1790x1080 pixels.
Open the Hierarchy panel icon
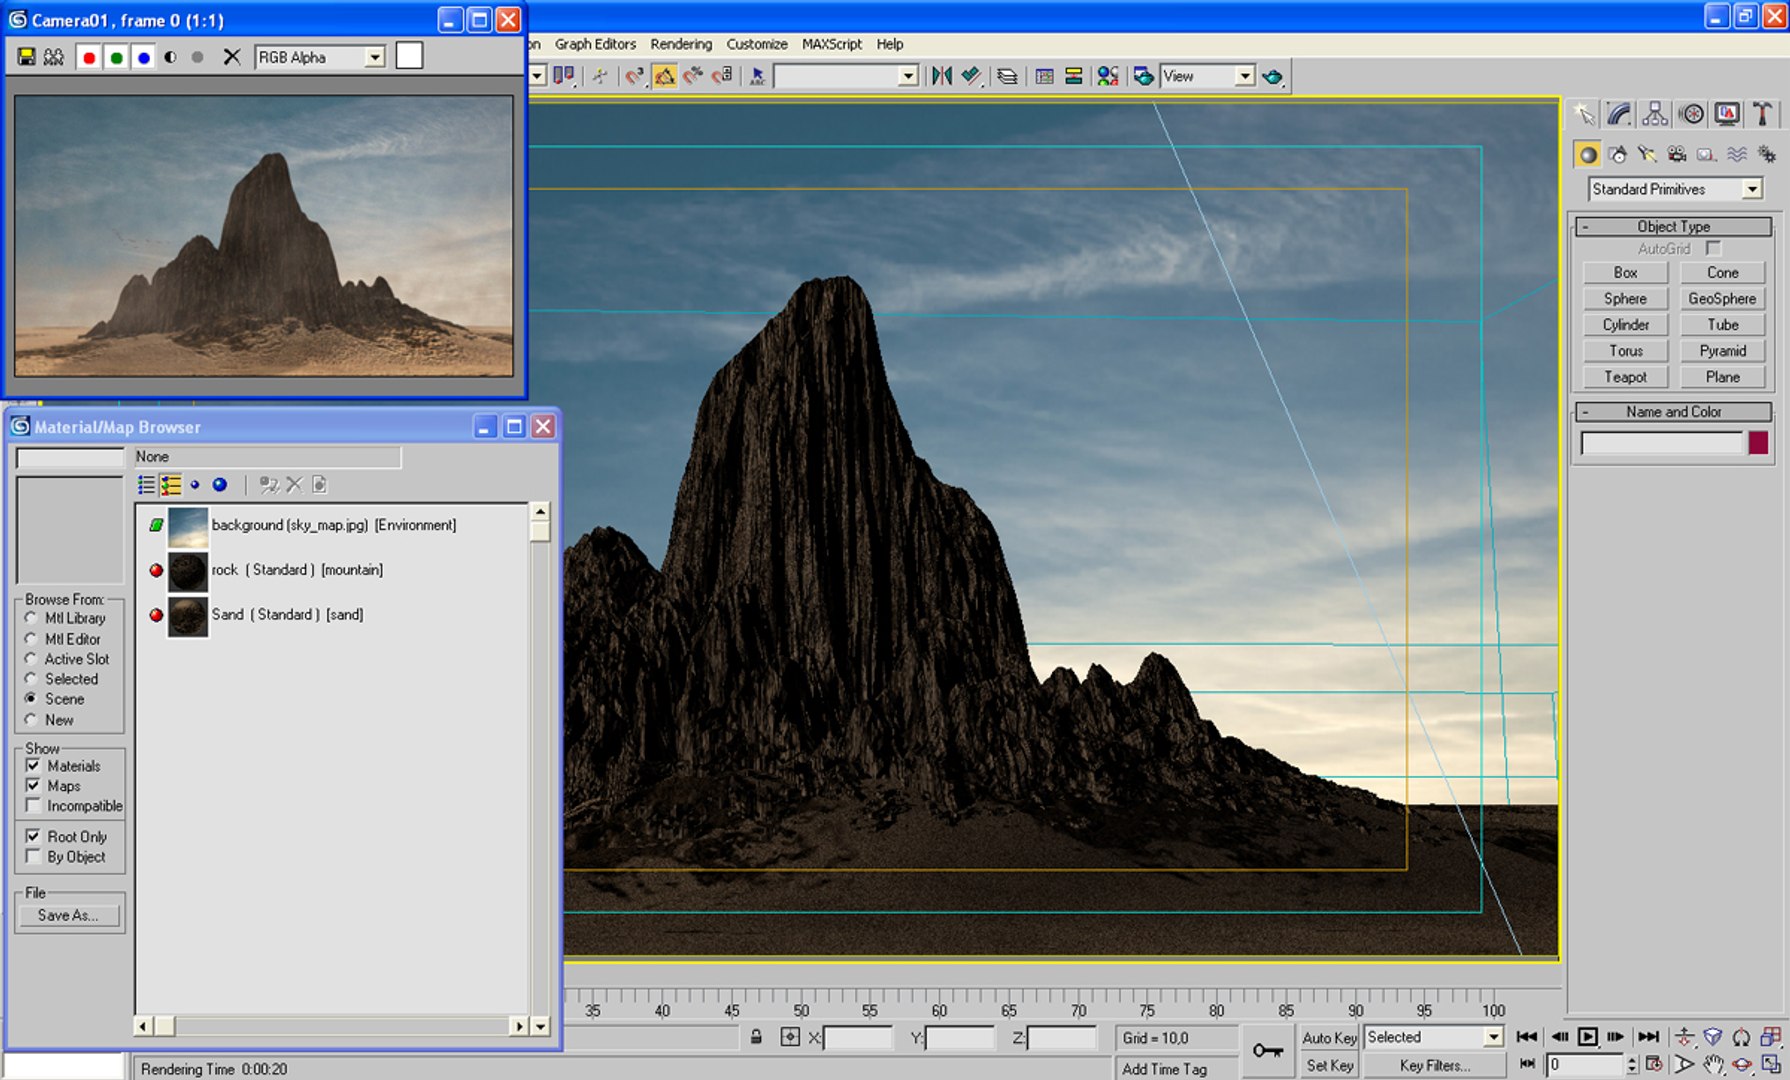tap(1655, 114)
